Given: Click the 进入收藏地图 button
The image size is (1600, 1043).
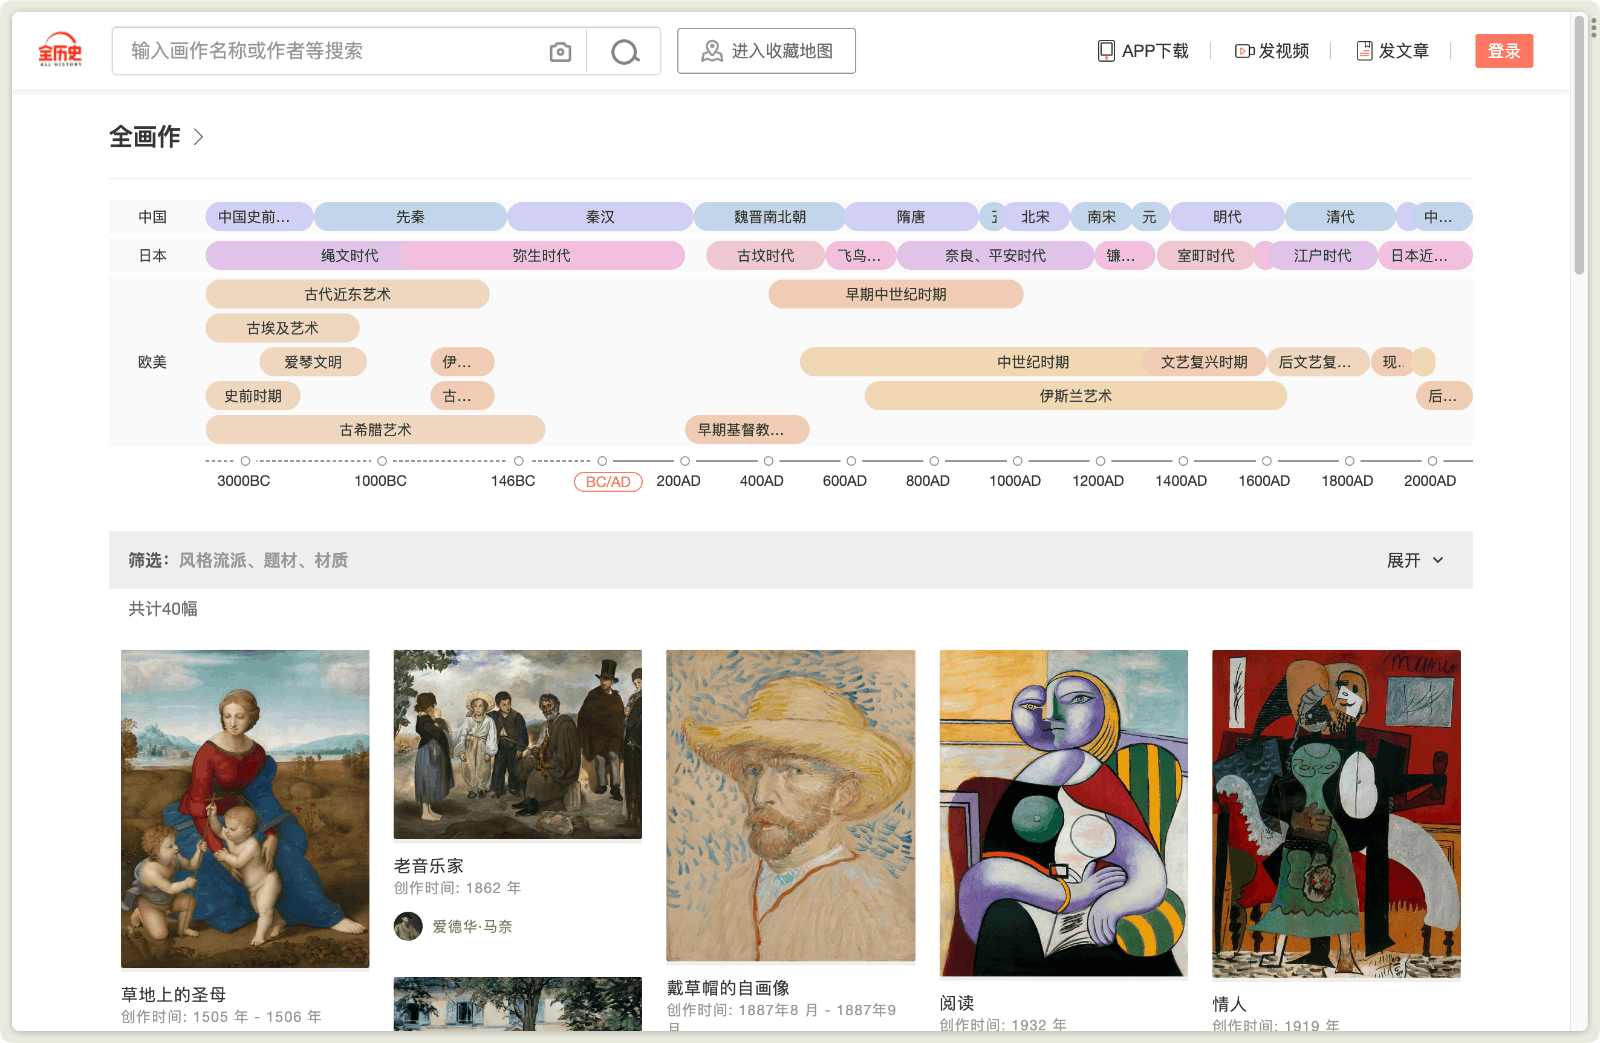Looking at the screenshot, I should point(766,51).
